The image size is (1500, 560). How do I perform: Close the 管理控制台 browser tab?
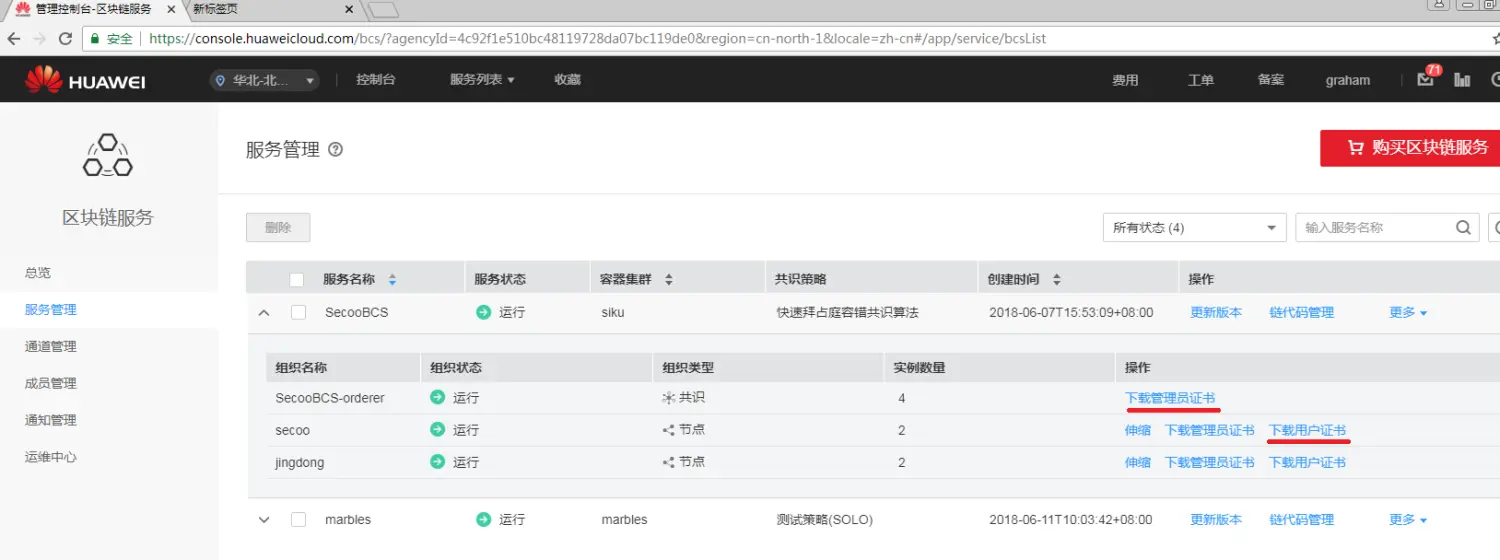click(x=173, y=9)
